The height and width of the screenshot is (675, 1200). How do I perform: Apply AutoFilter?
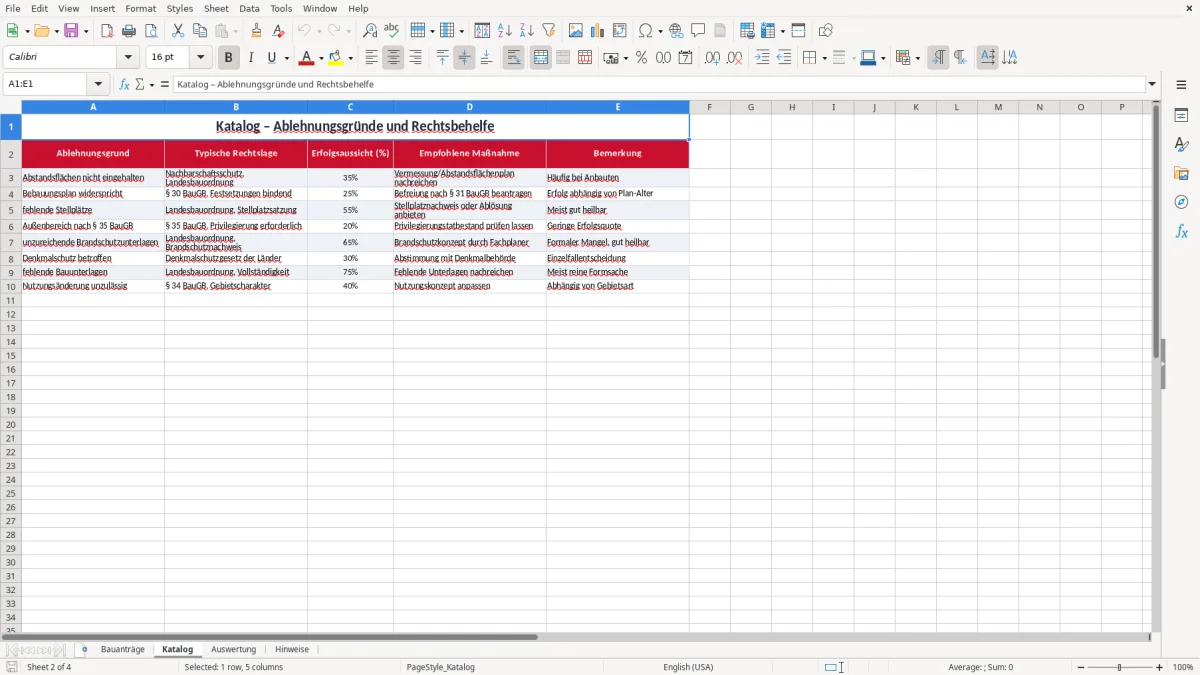pyautogui.click(x=548, y=31)
